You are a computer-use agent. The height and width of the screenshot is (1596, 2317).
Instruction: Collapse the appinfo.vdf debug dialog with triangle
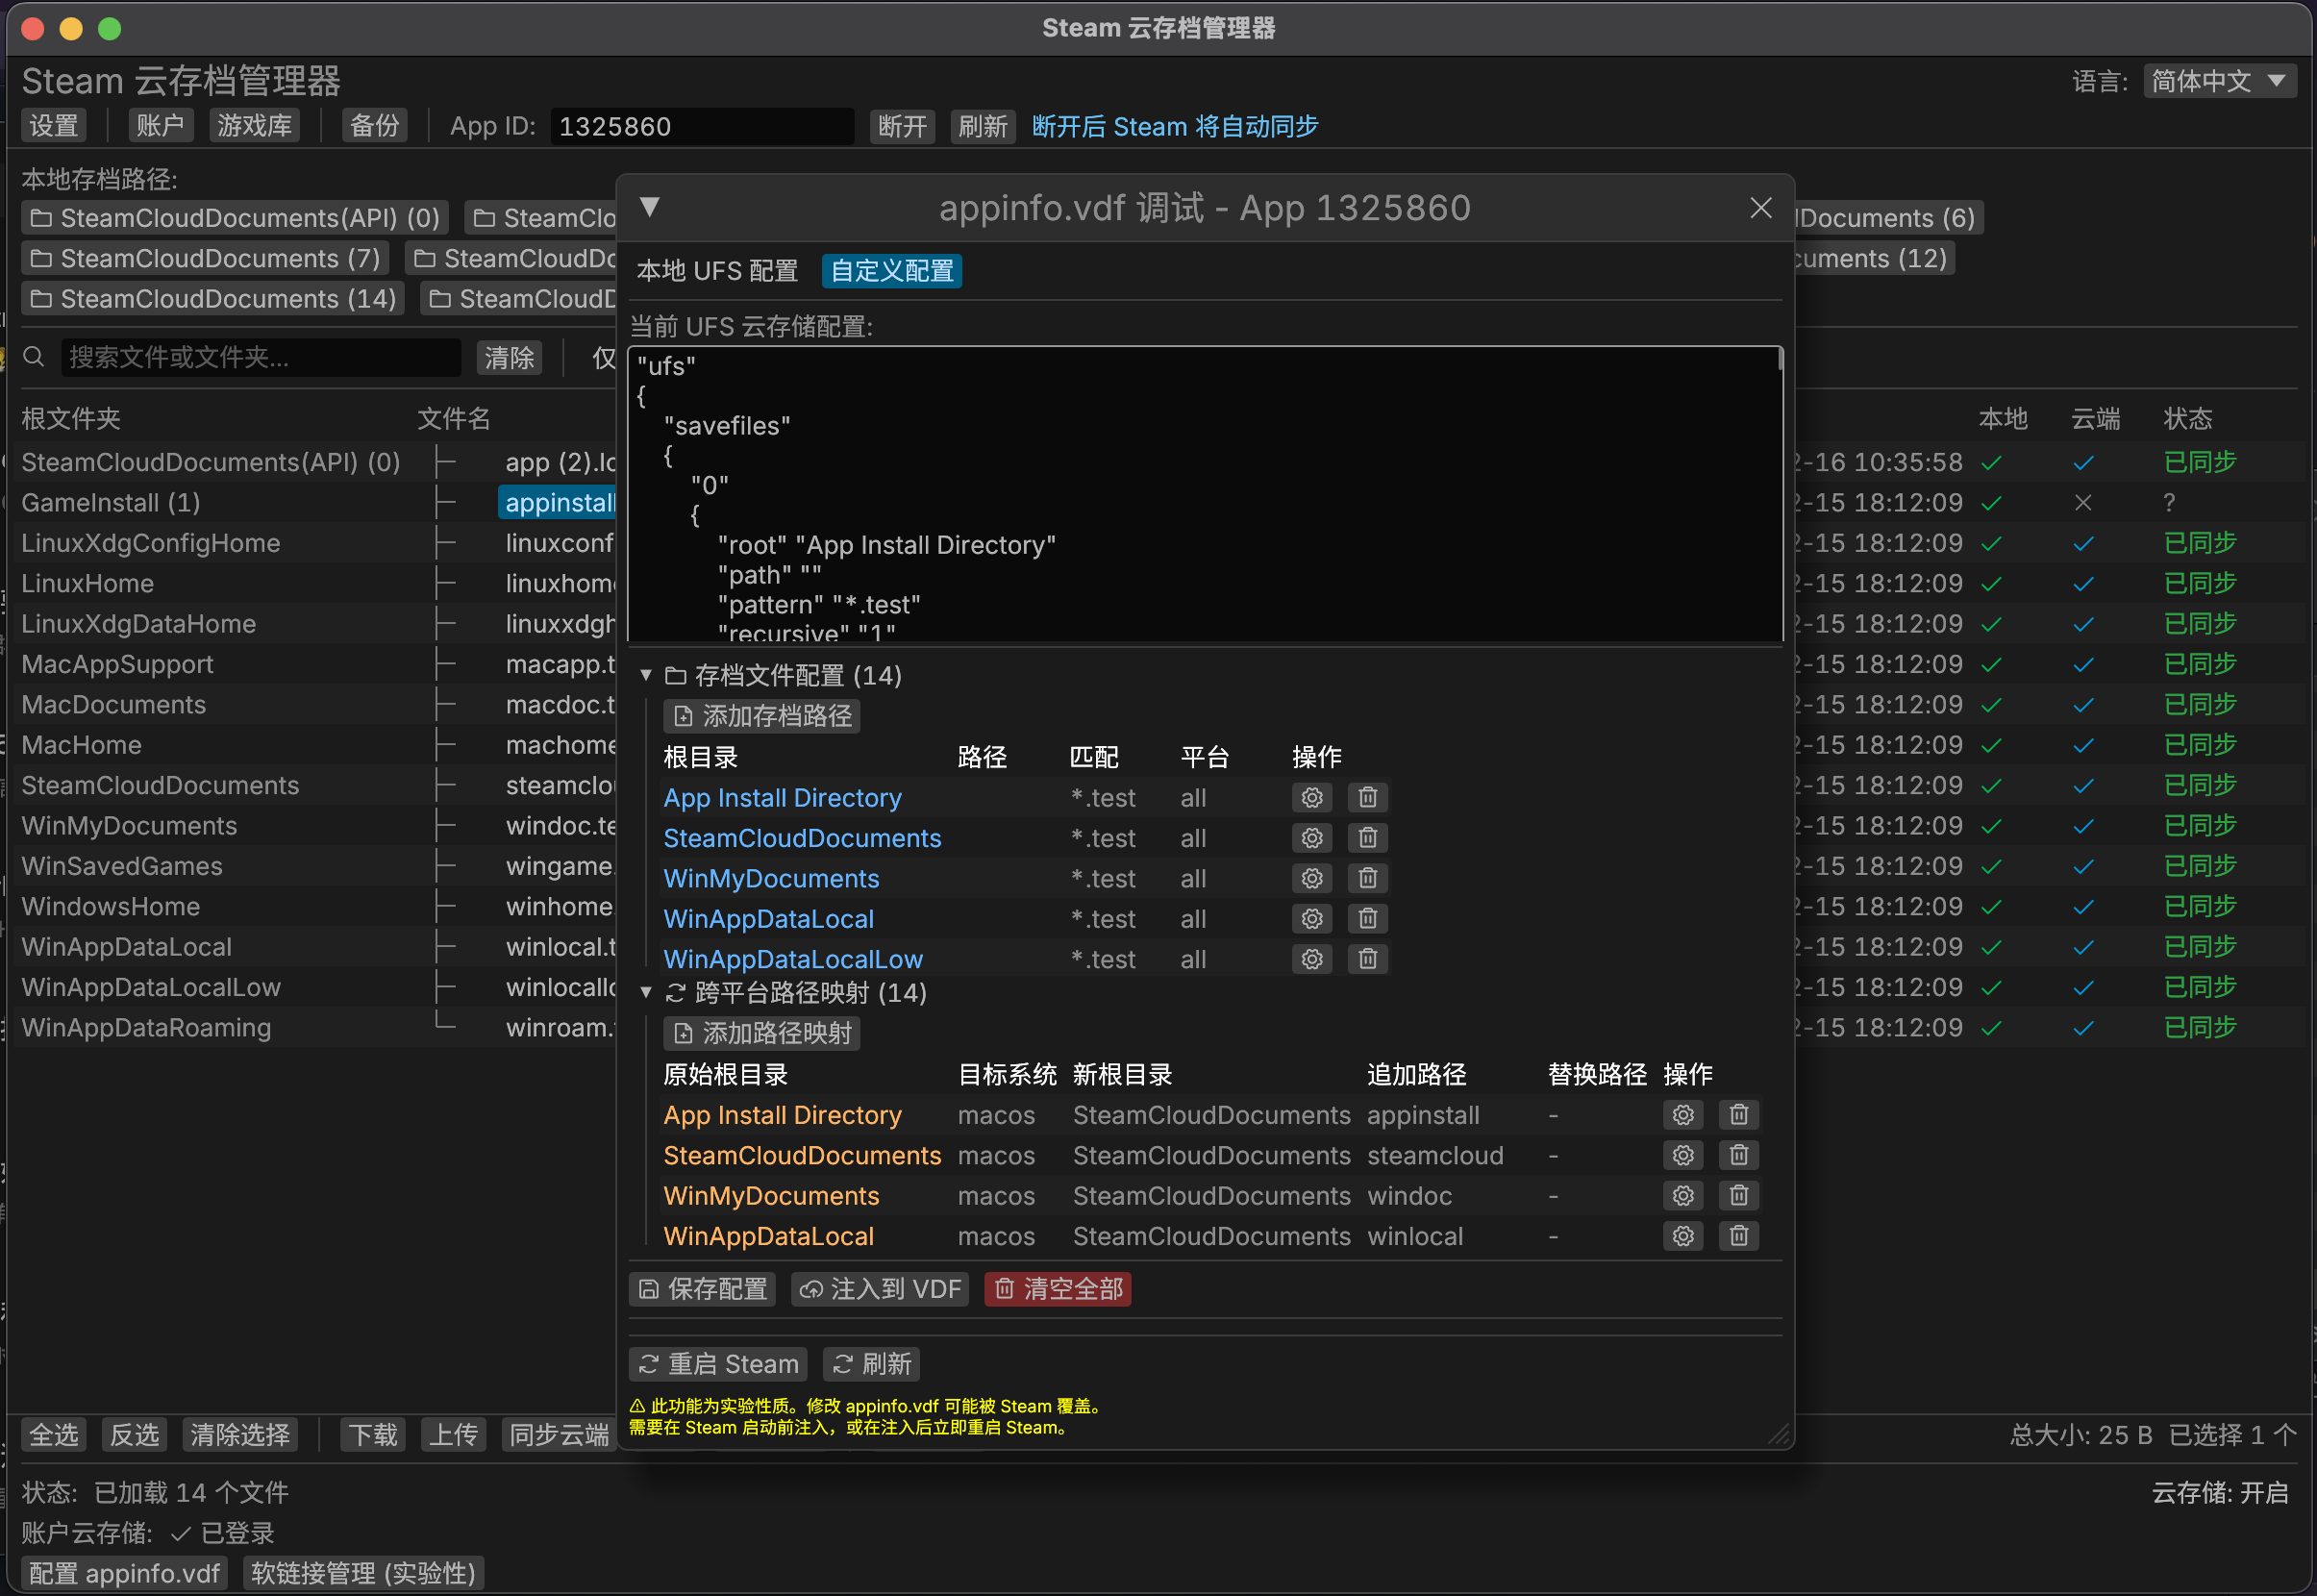[x=650, y=207]
